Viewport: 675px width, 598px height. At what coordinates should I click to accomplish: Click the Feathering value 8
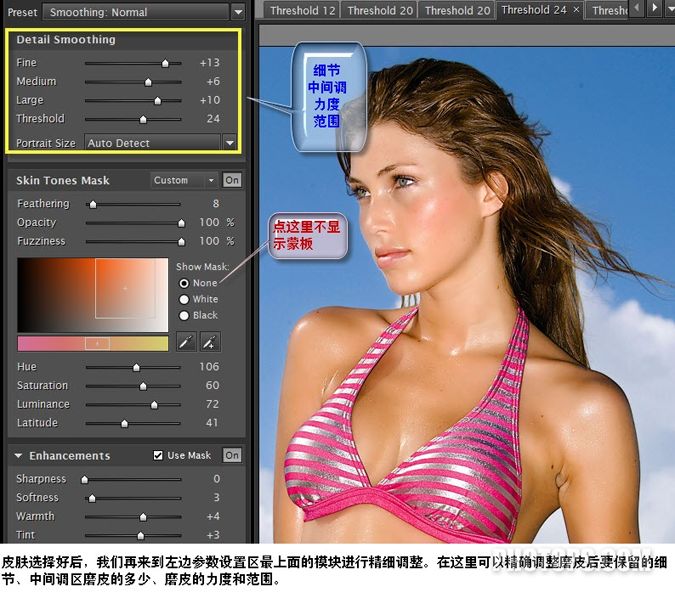coord(216,204)
